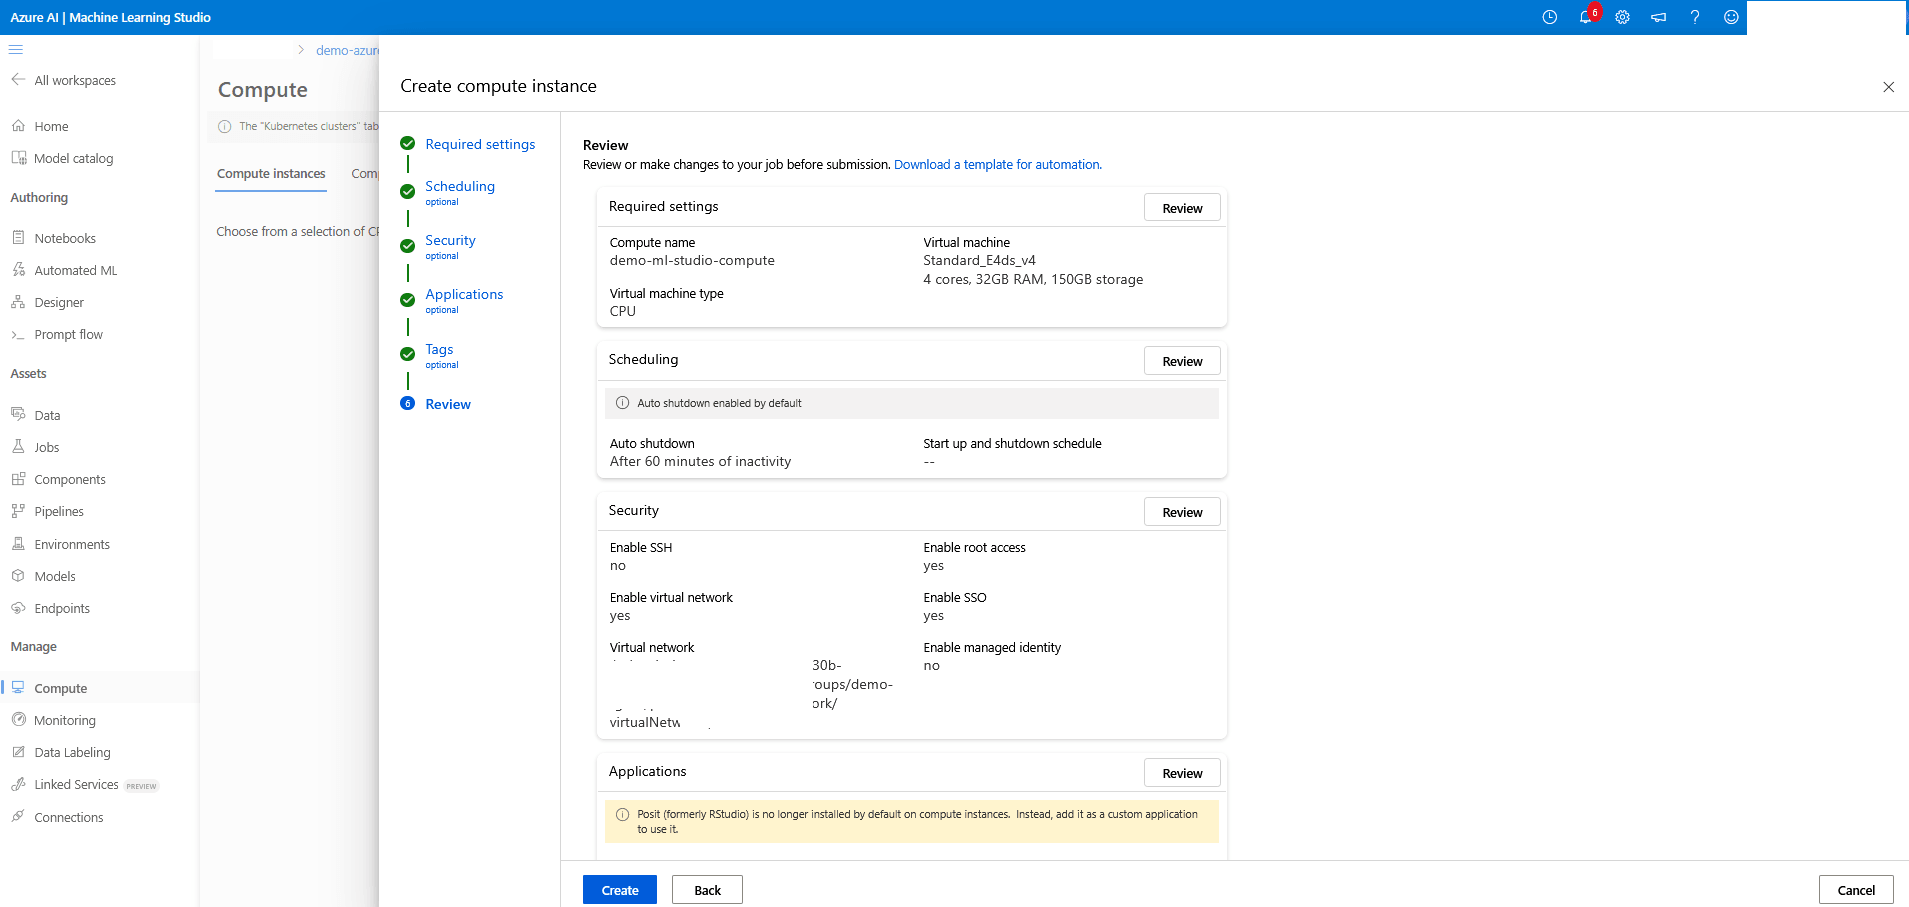
Task: Navigate back using the All workspaces arrow
Action: pyautogui.click(x=18, y=80)
